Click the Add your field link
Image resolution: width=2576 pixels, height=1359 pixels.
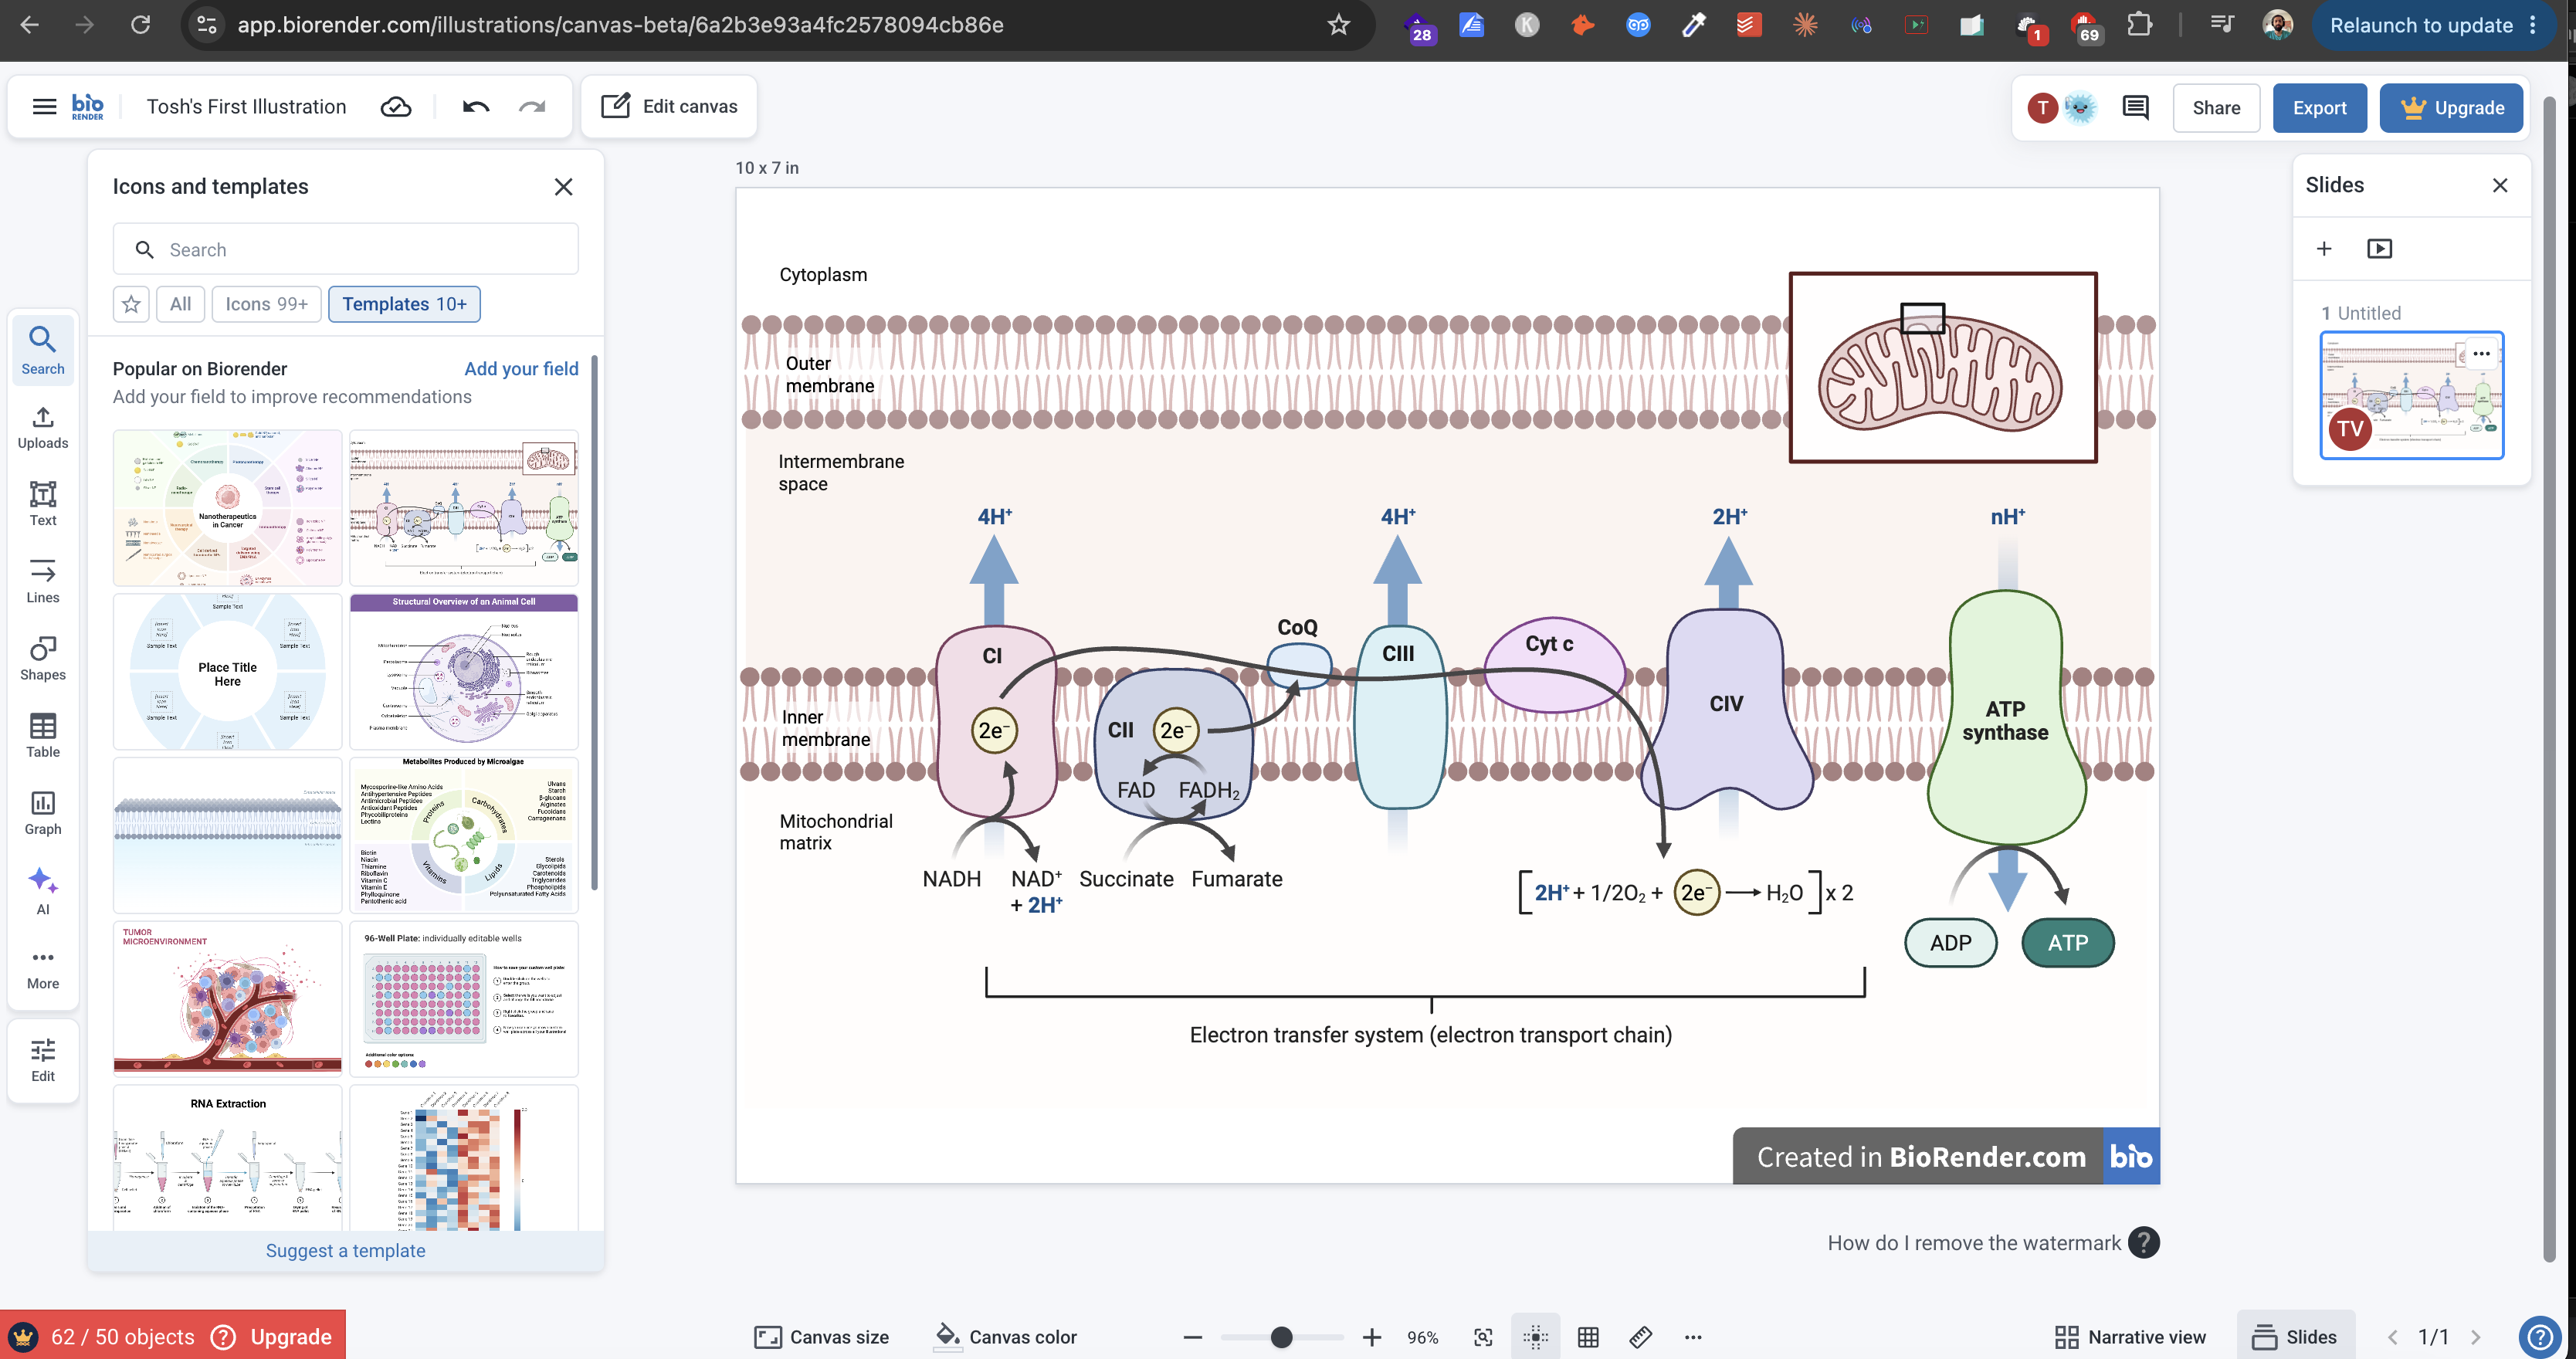point(521,369)
